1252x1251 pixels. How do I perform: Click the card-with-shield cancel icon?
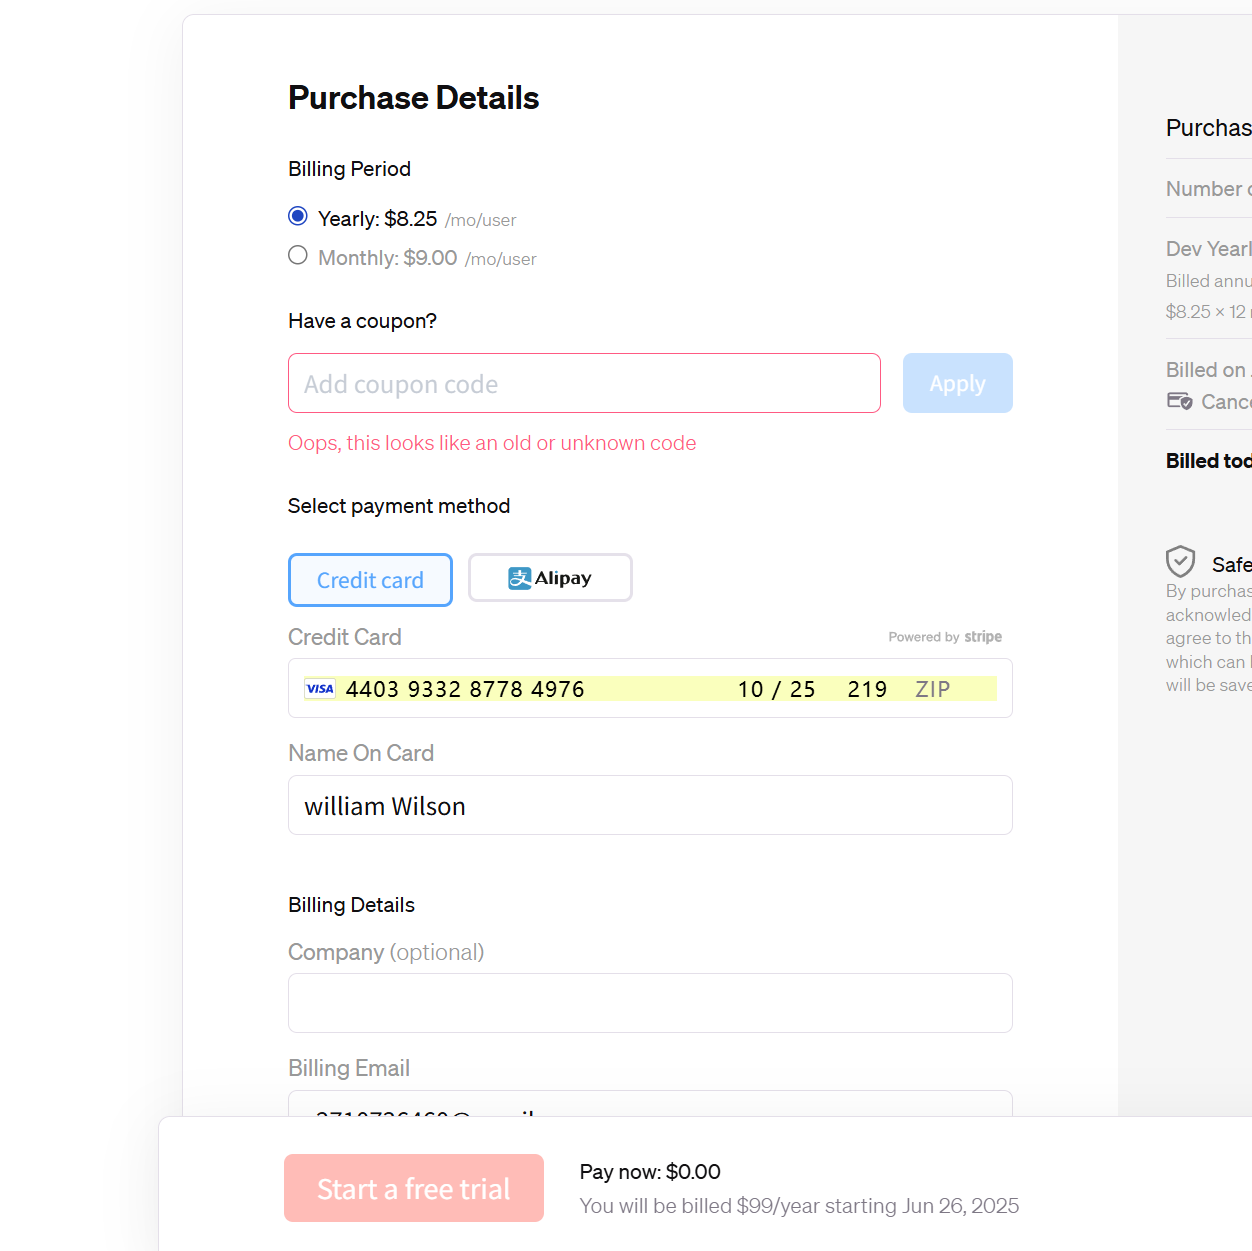(1180, 401)
